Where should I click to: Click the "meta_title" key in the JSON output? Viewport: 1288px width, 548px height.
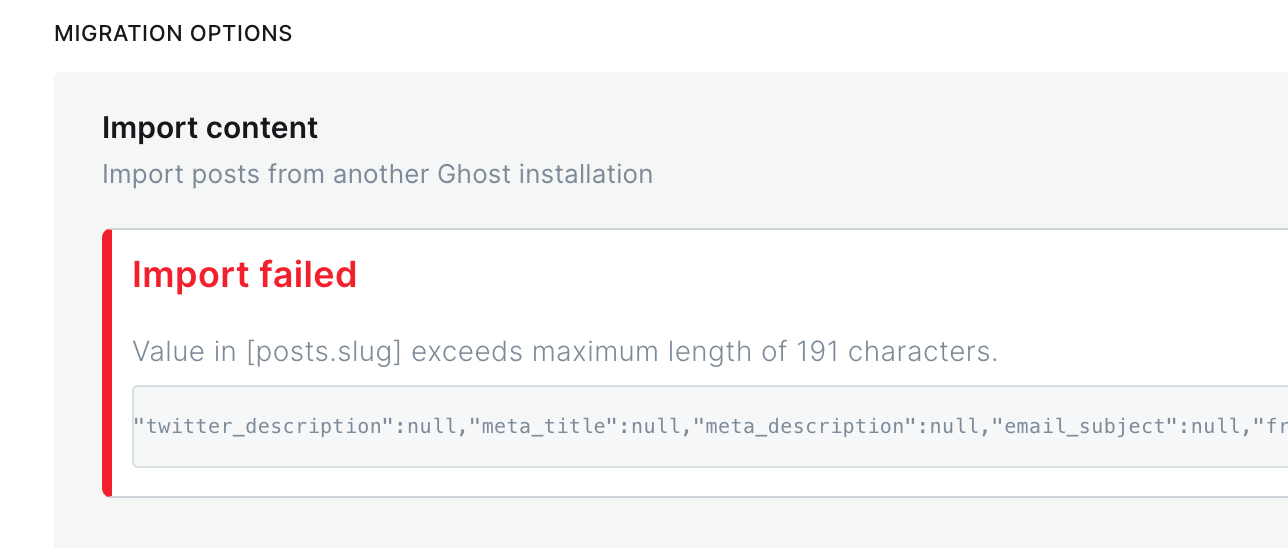click(x=546, y=426)
